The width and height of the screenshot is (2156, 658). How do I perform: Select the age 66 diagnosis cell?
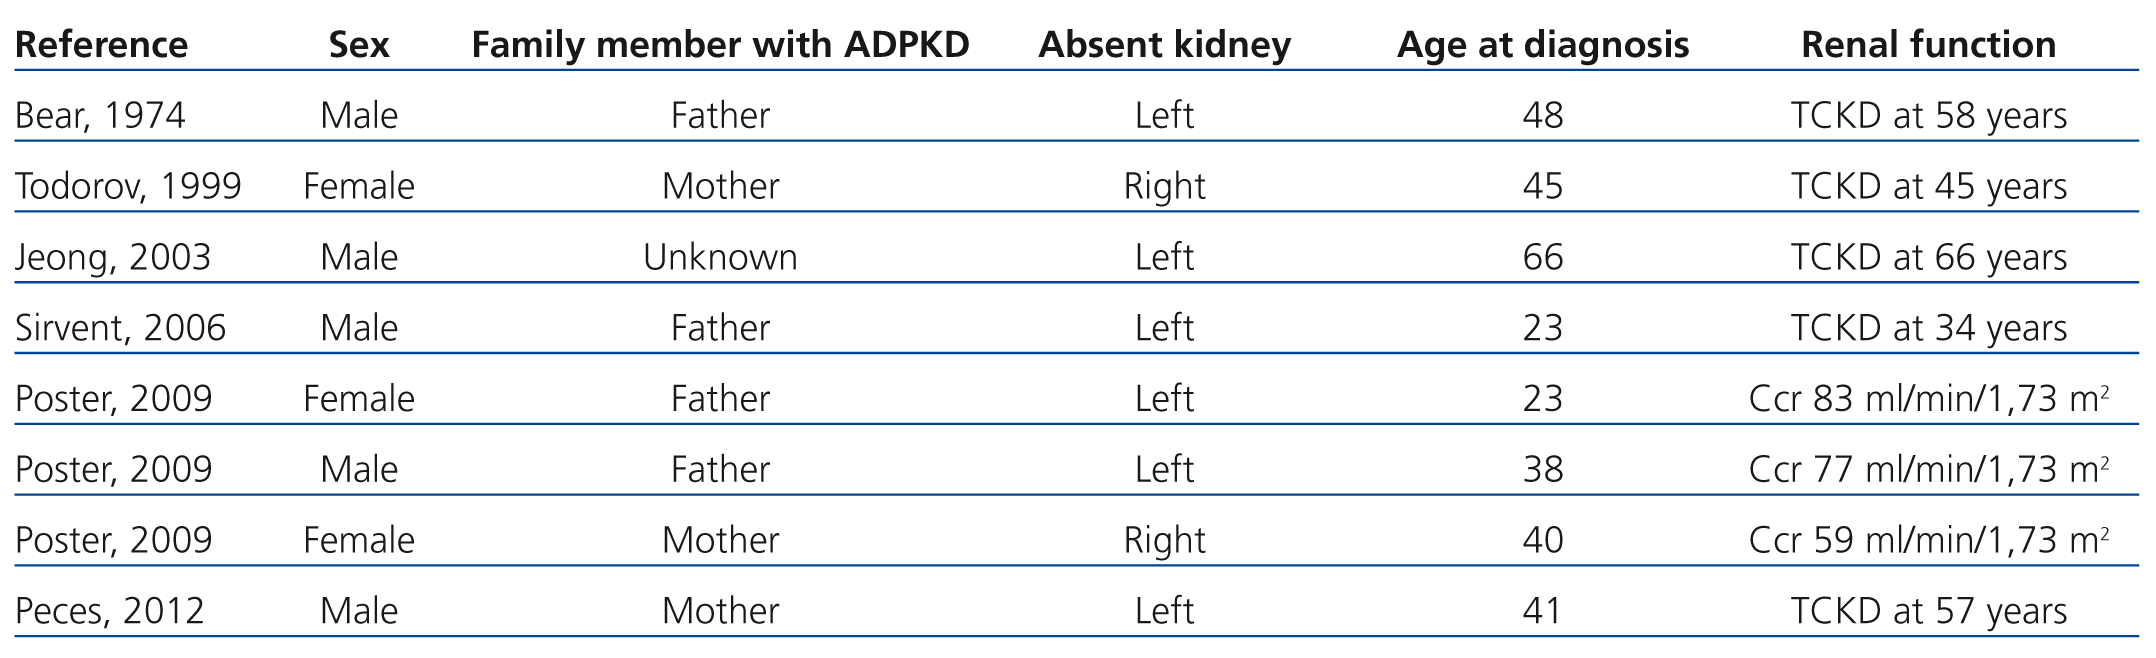click(x=1542, y=258)
